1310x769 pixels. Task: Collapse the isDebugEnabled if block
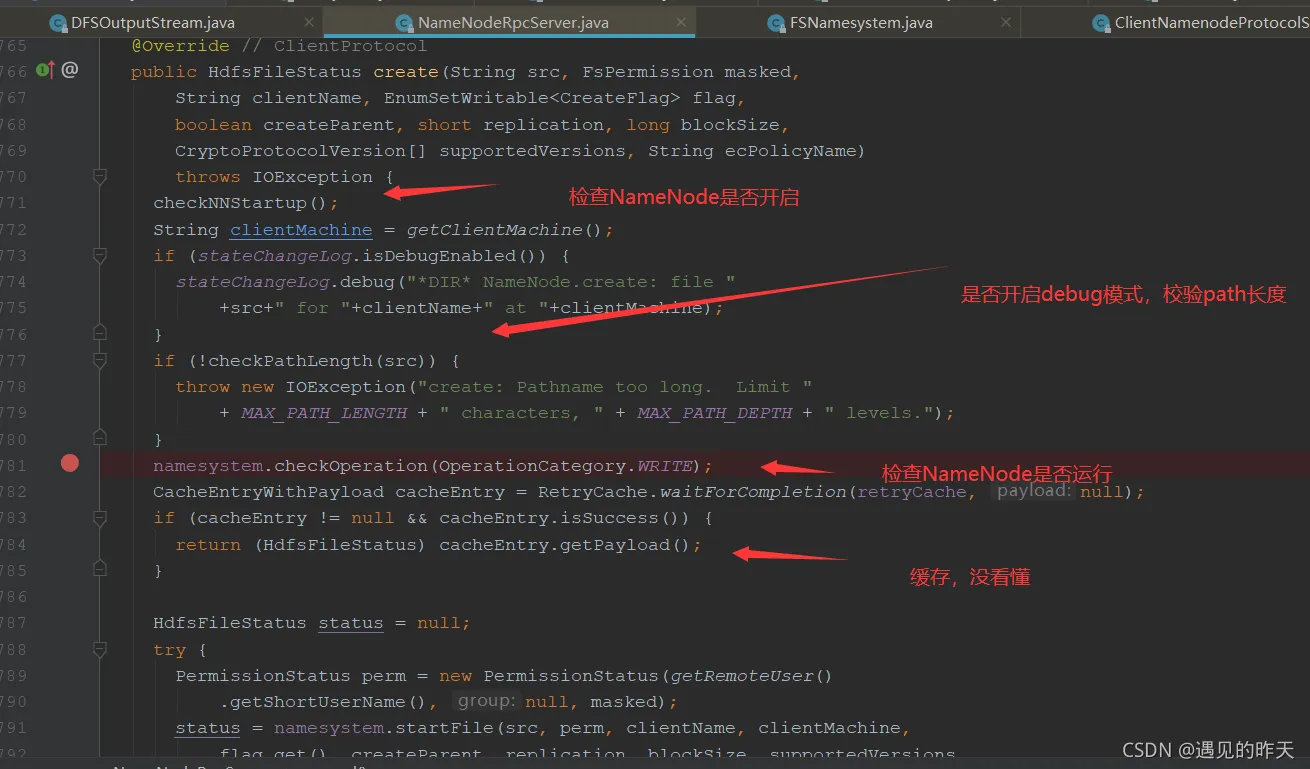[x=100, y=256]
